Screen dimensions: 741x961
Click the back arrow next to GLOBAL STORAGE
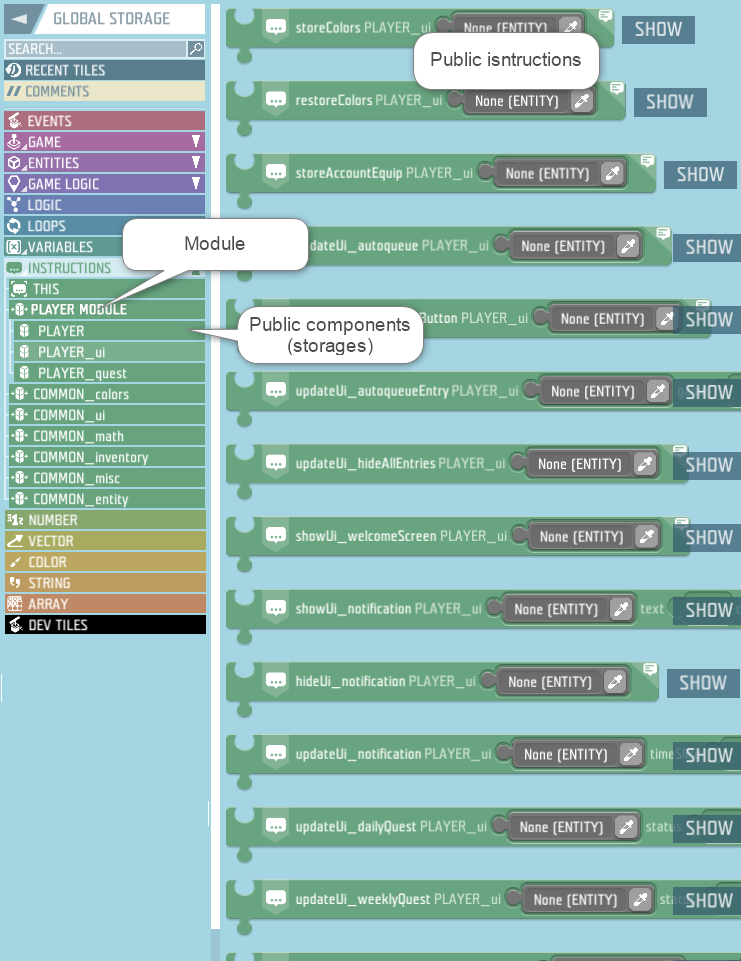(20, 18)
